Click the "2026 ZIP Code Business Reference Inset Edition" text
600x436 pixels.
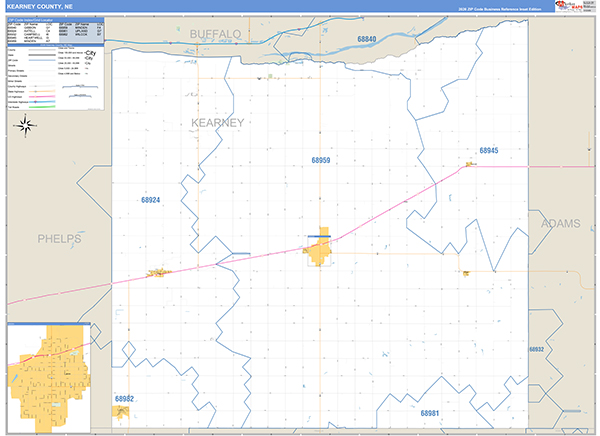(499, 9)
